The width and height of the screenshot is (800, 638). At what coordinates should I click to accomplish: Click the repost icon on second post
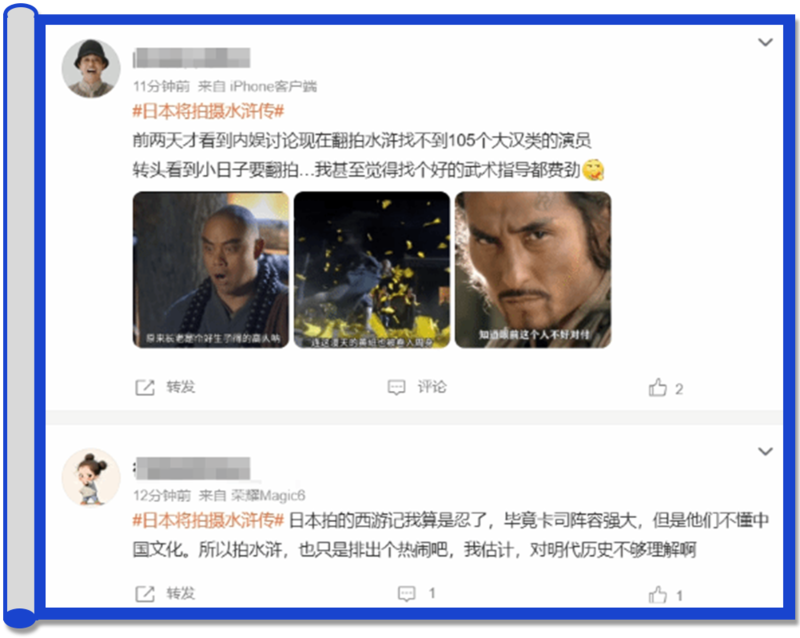(145, 594)
